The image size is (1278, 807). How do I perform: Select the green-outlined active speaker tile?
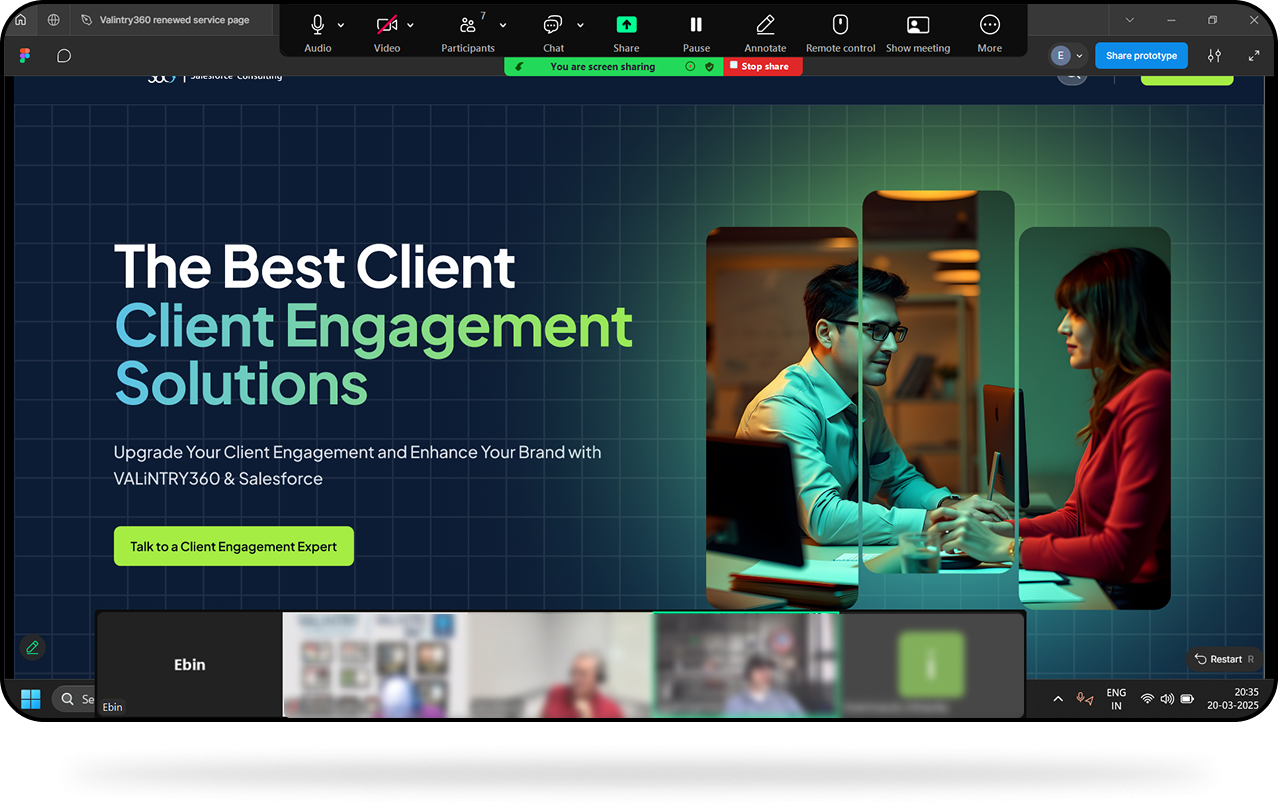tap(746, 664)
